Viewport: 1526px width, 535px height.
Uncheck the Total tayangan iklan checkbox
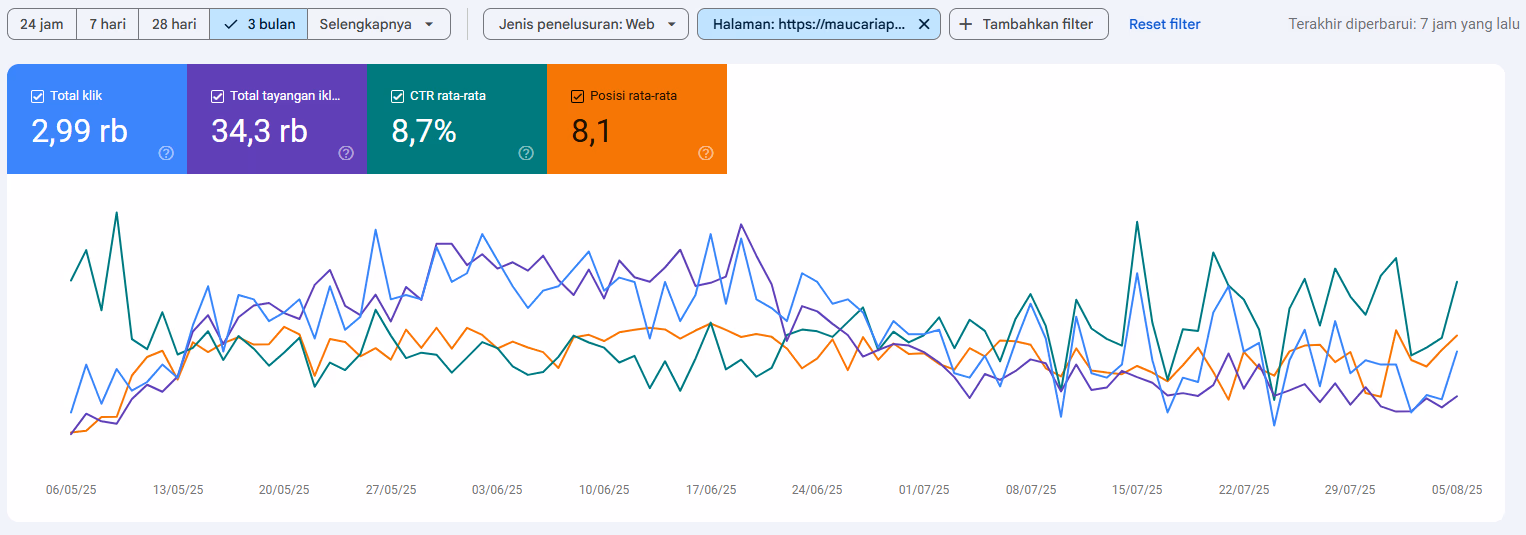218,96
